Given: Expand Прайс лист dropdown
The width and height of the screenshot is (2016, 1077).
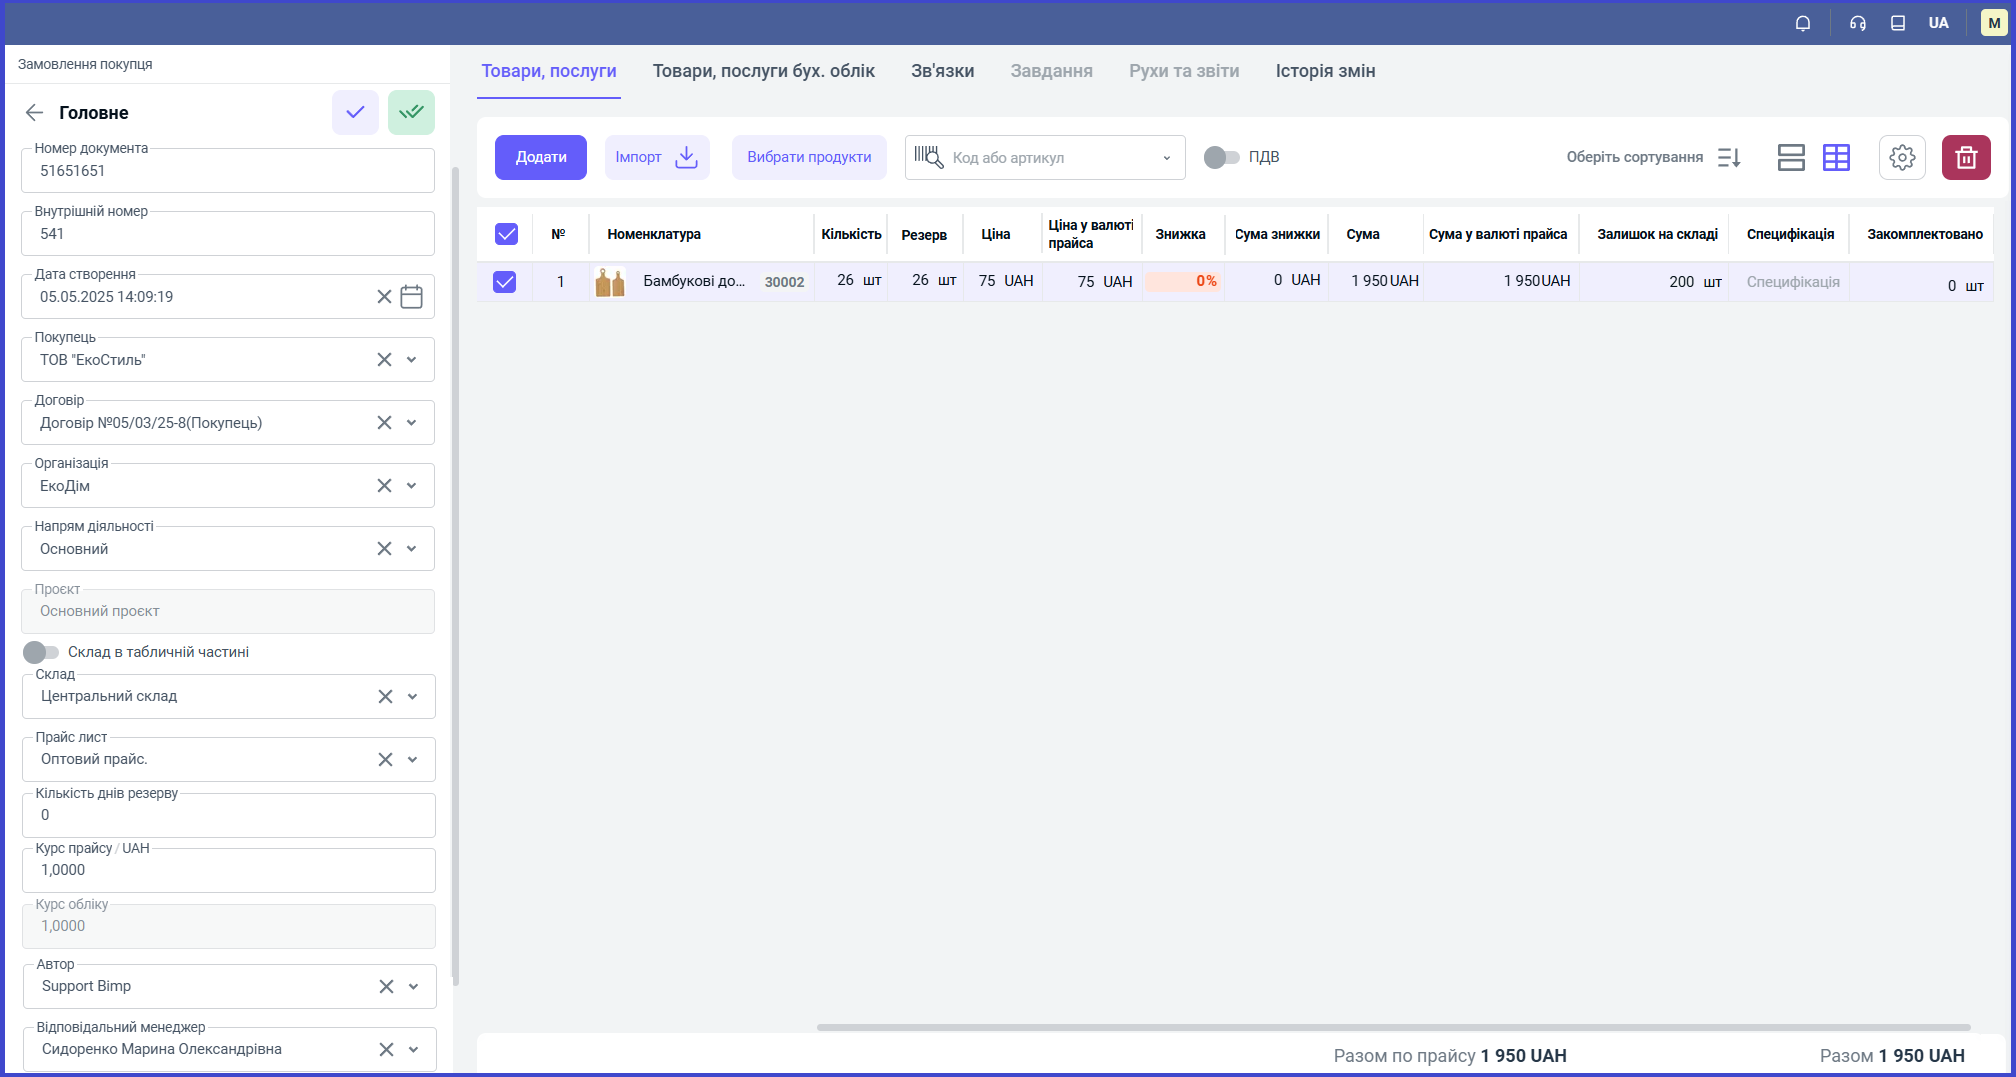Looking at the screenshot, I should (x=413, y=760).
